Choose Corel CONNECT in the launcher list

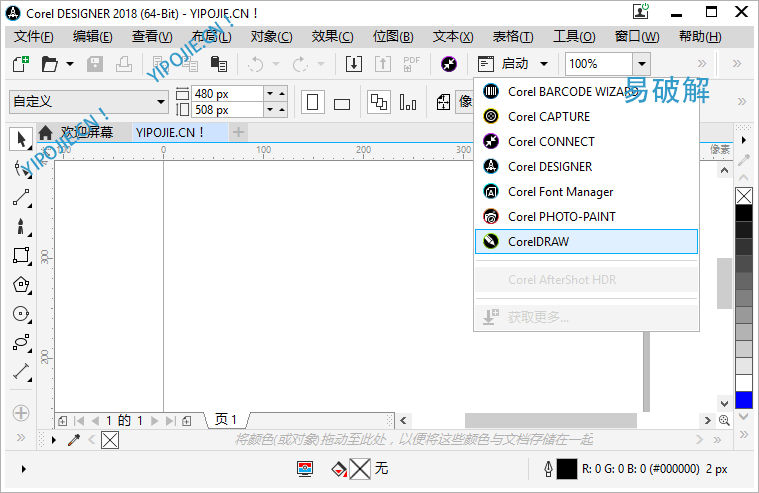[x=586, y=141]
